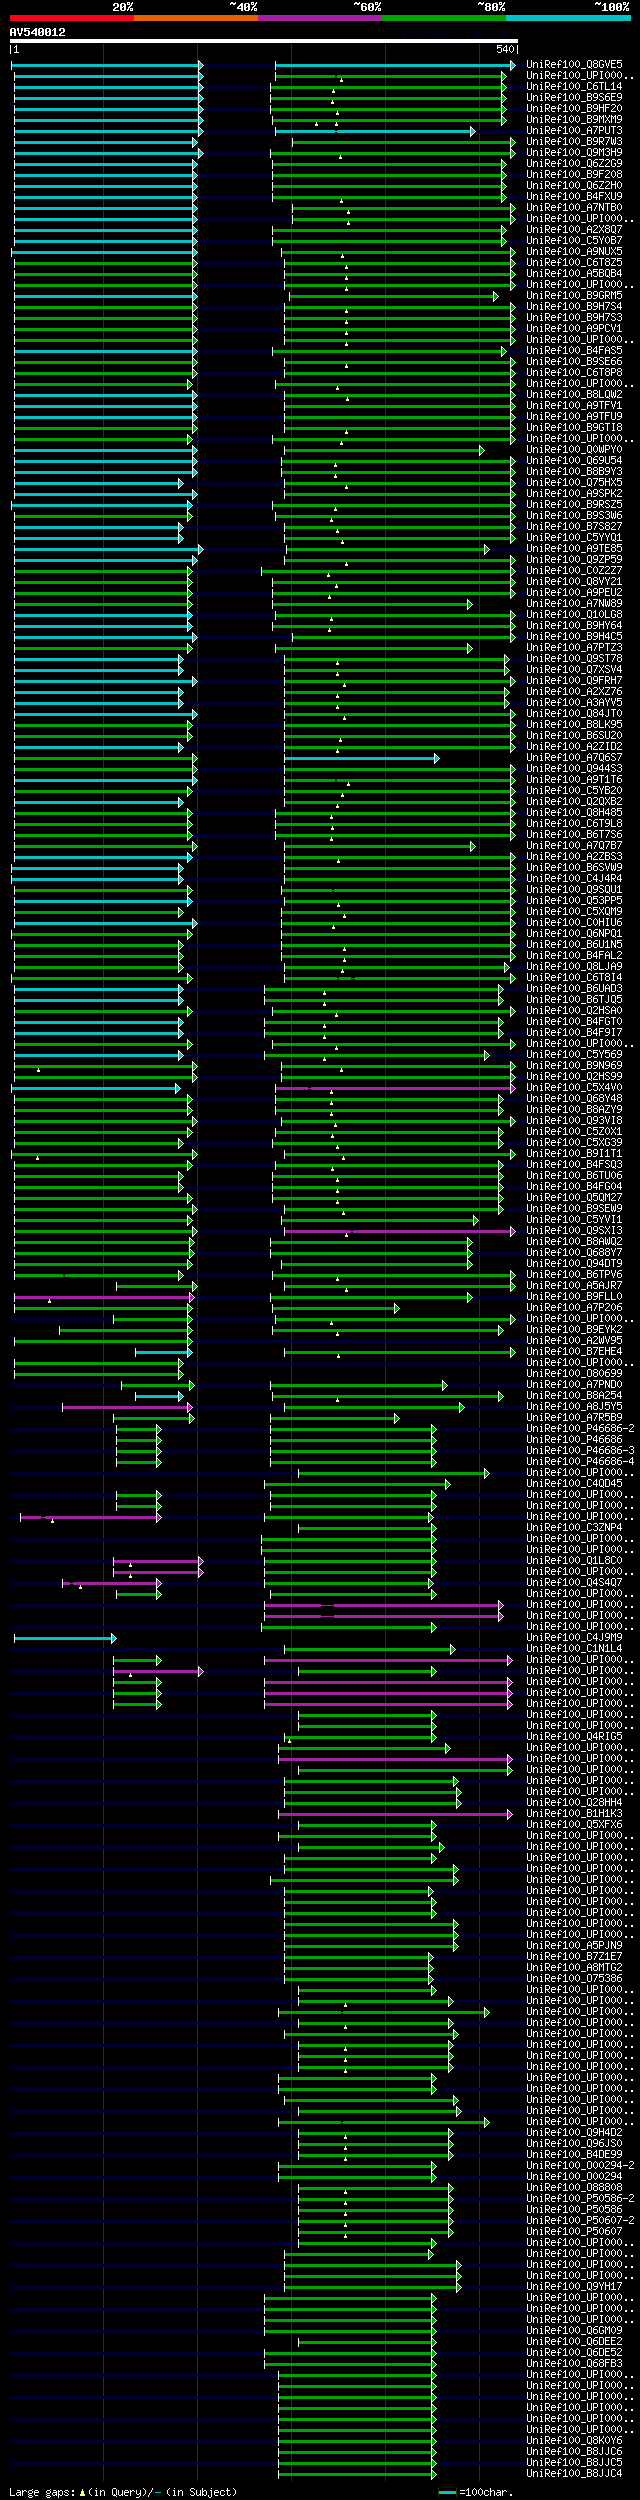The width and height of the screenshot is (640, 2500).
Task: Click the cyan alignment bar of C4J9M9
Action: (65, 1638)
